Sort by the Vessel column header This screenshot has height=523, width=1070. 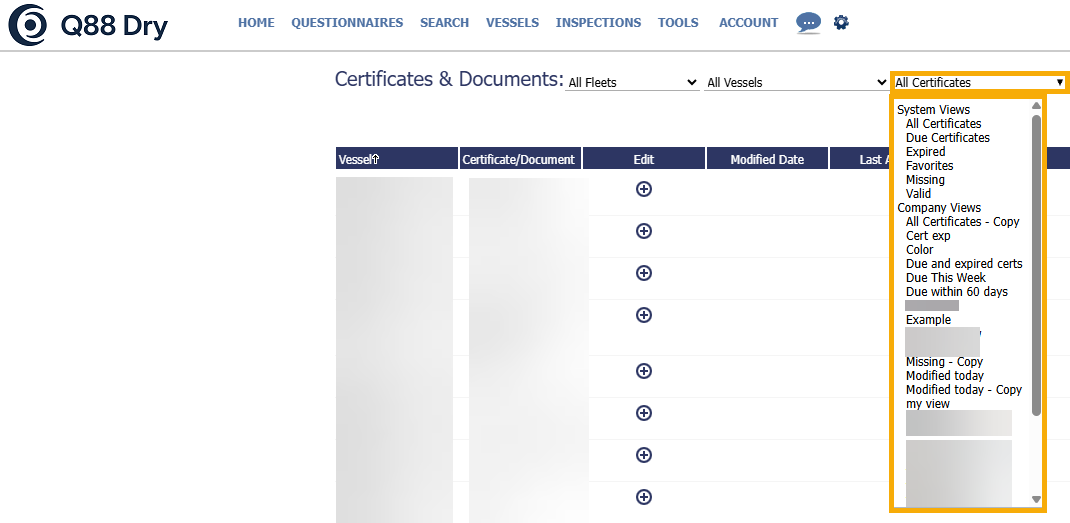click(397, 158)
